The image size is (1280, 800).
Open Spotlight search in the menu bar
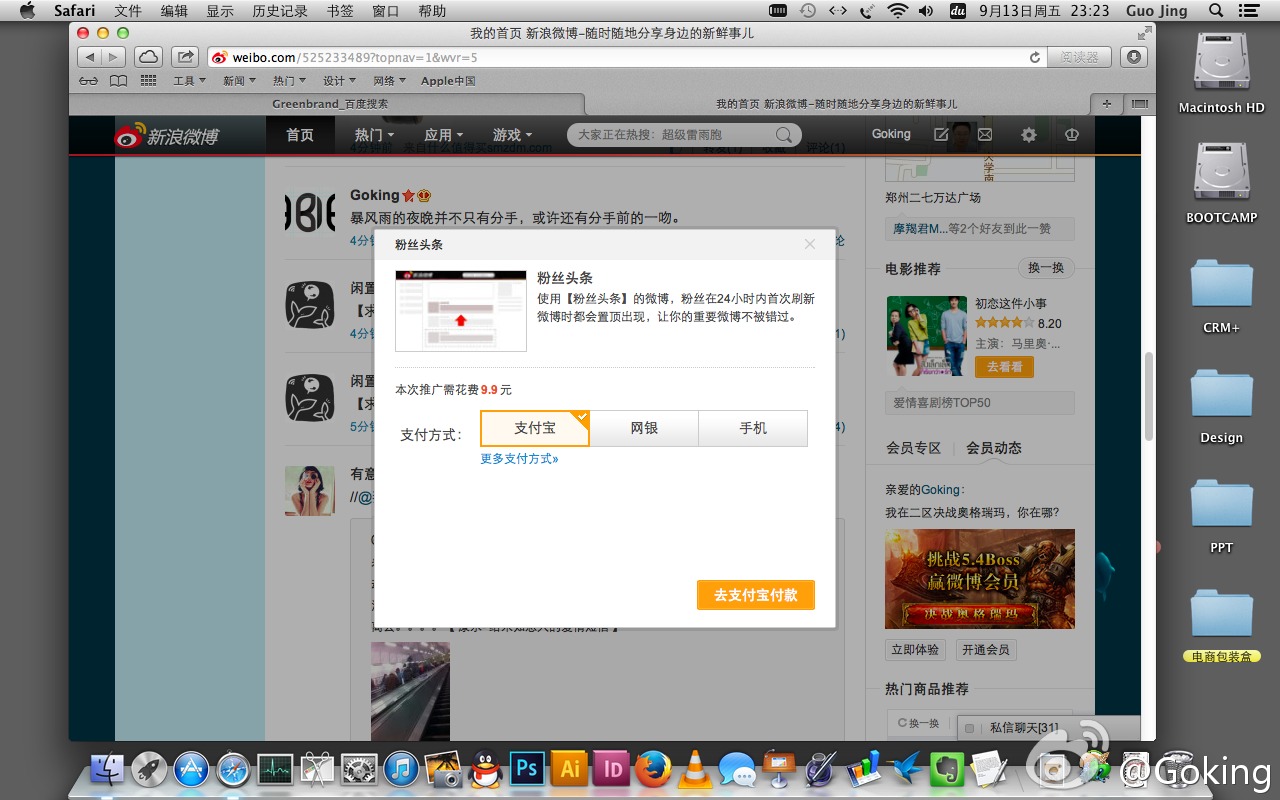(1216, 11)
